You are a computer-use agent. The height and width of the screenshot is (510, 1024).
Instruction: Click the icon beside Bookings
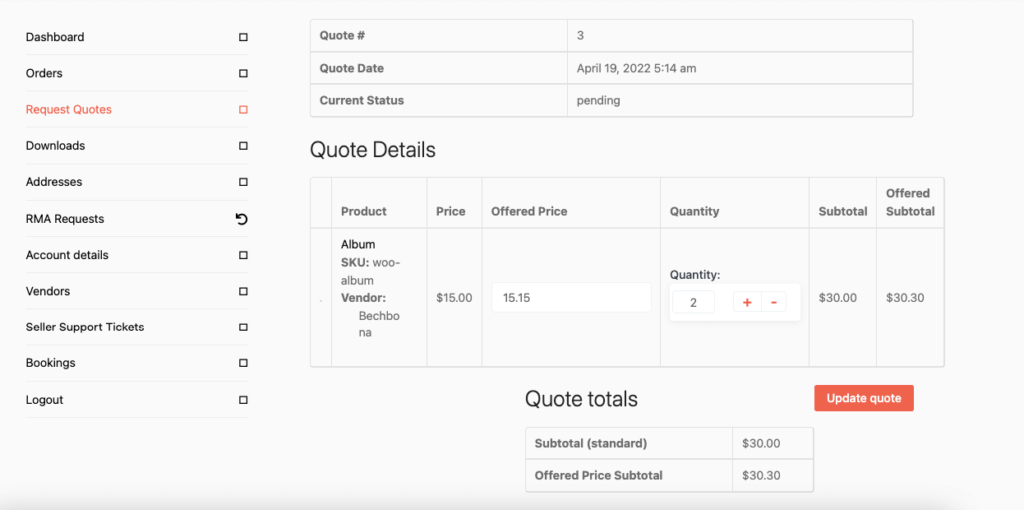point(243,363)
